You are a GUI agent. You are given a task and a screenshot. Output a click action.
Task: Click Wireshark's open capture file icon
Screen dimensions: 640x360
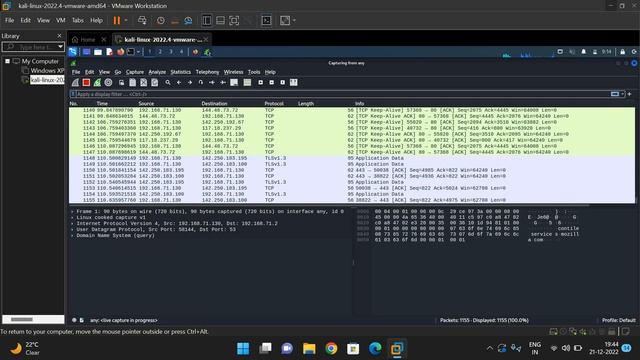[x=121, y=82]
